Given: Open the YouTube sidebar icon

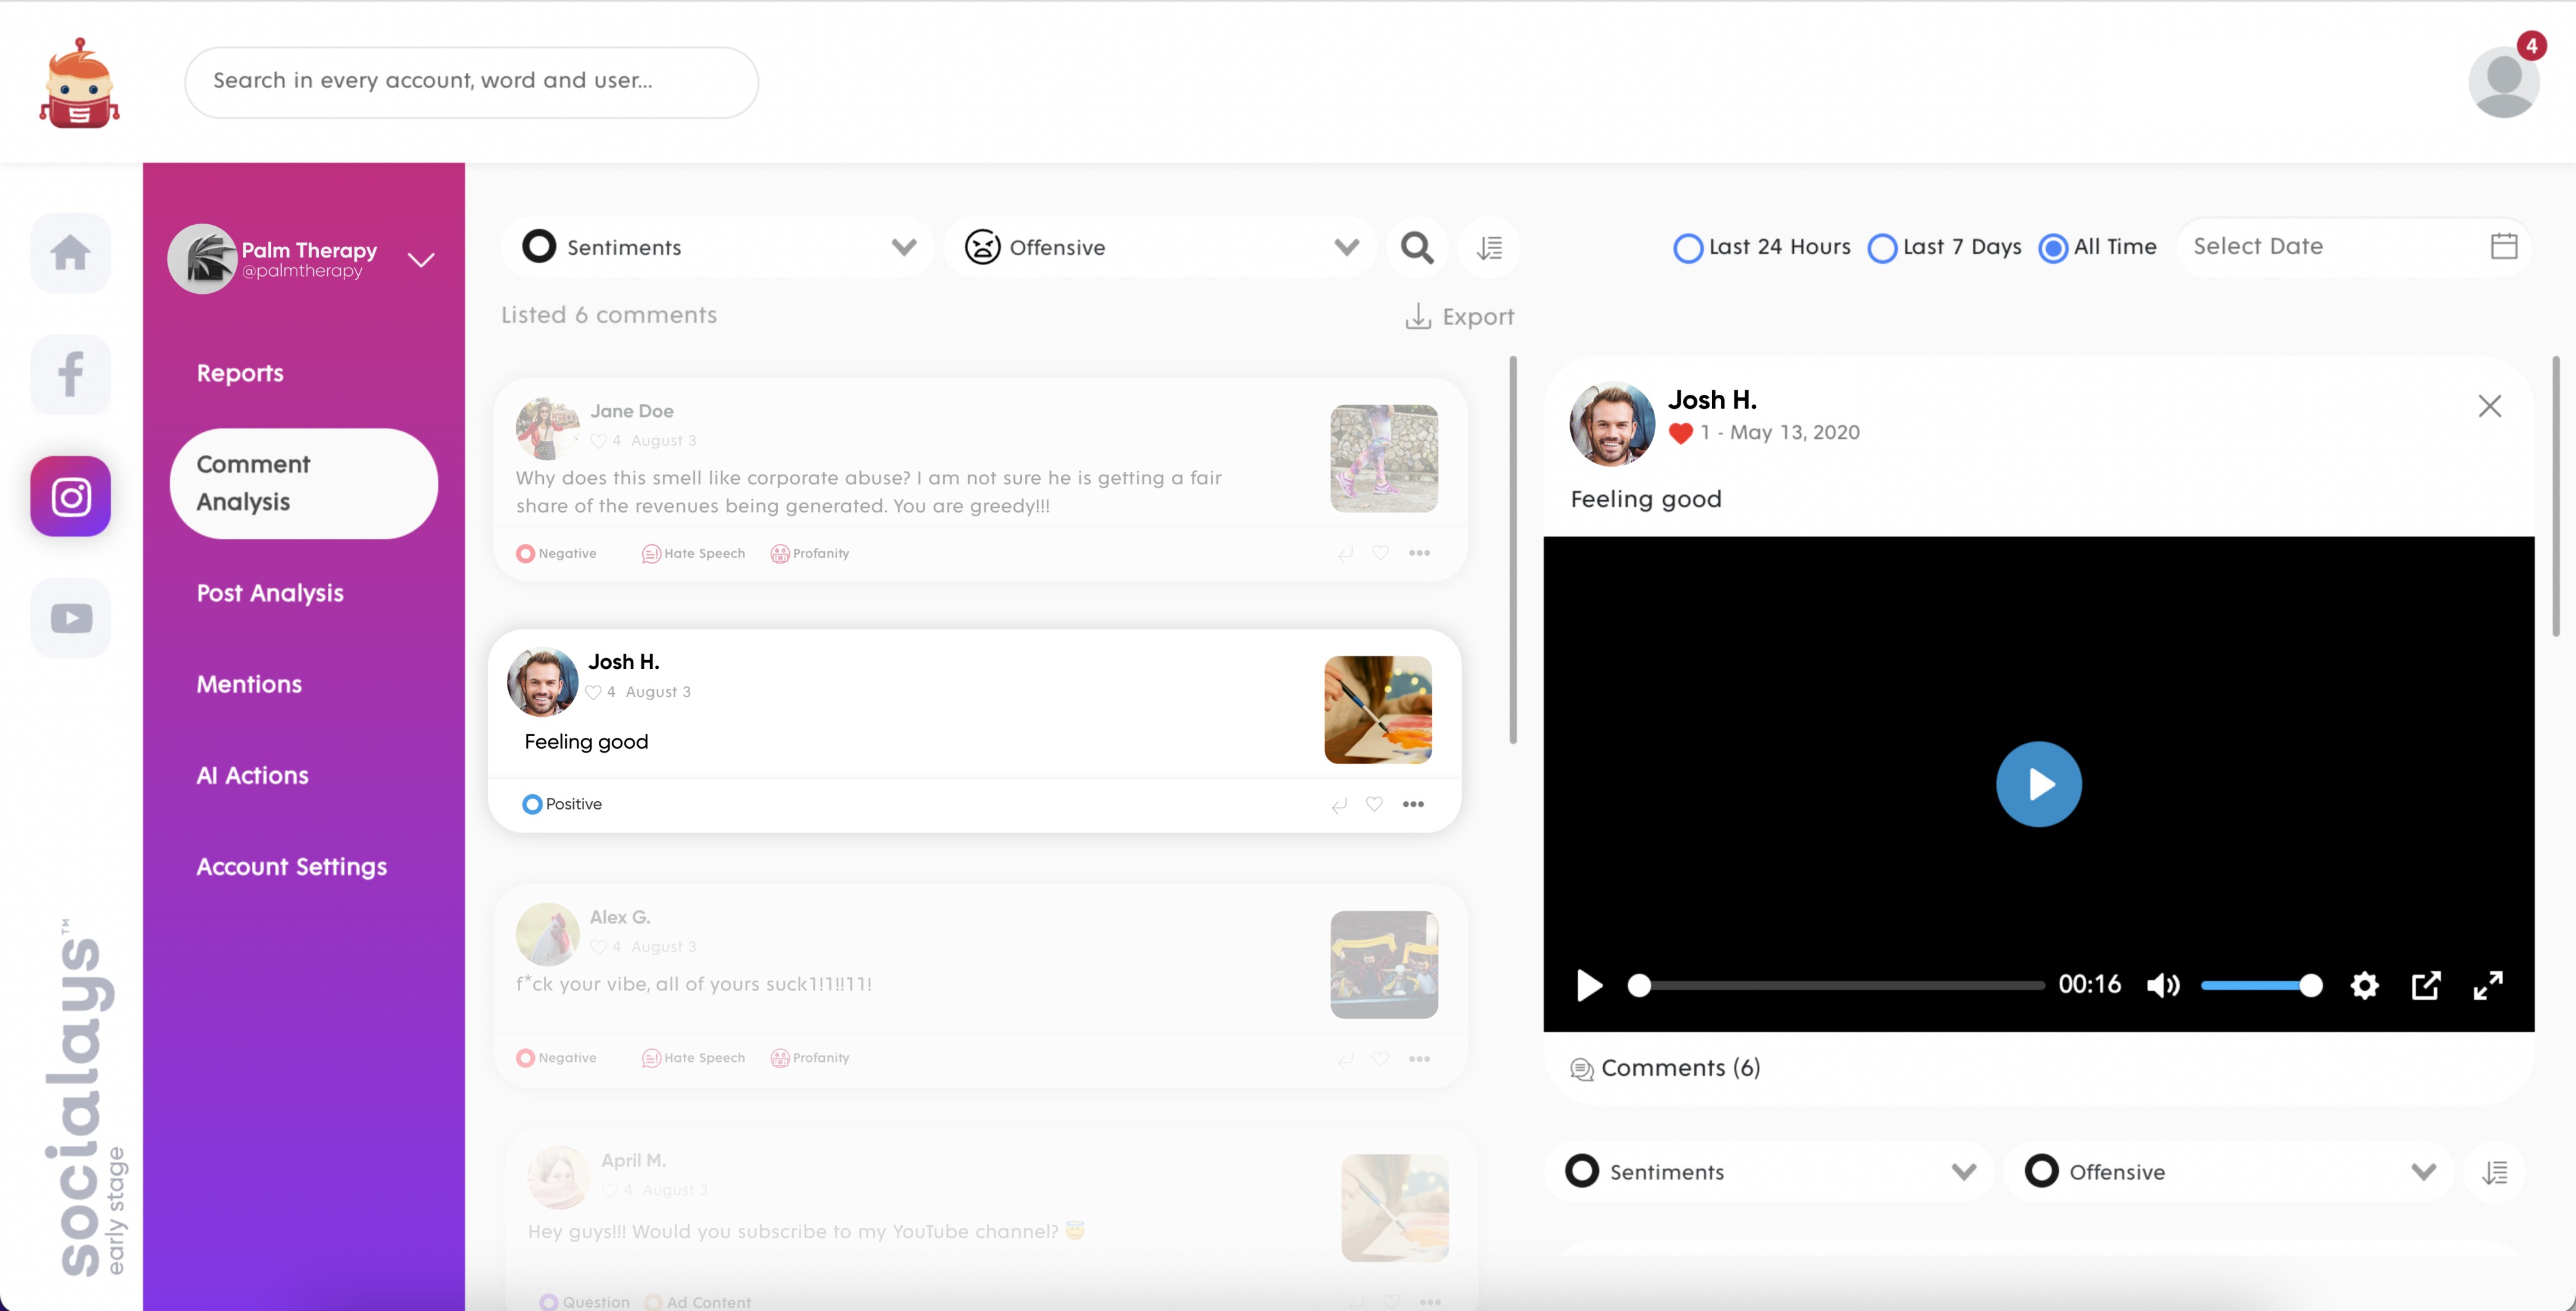Looking at the screenshot, I should click(x=70, y=617).
